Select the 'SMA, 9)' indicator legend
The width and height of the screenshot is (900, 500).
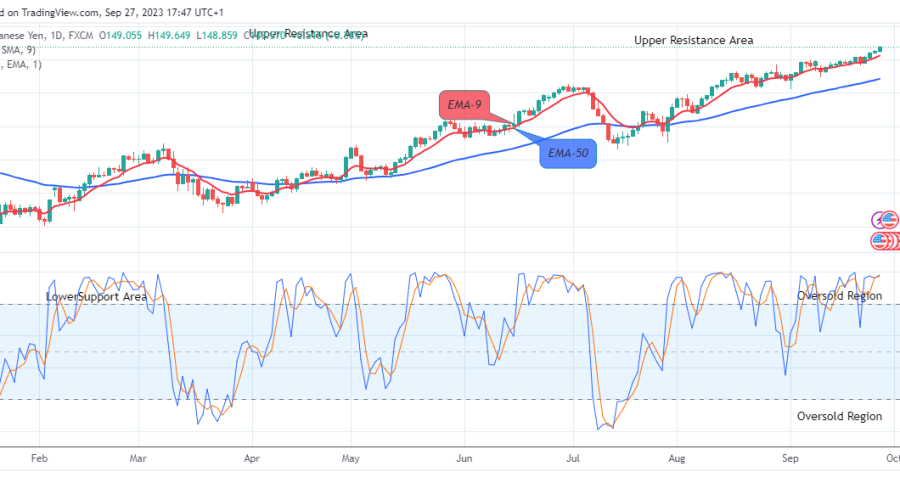[18, 50]
